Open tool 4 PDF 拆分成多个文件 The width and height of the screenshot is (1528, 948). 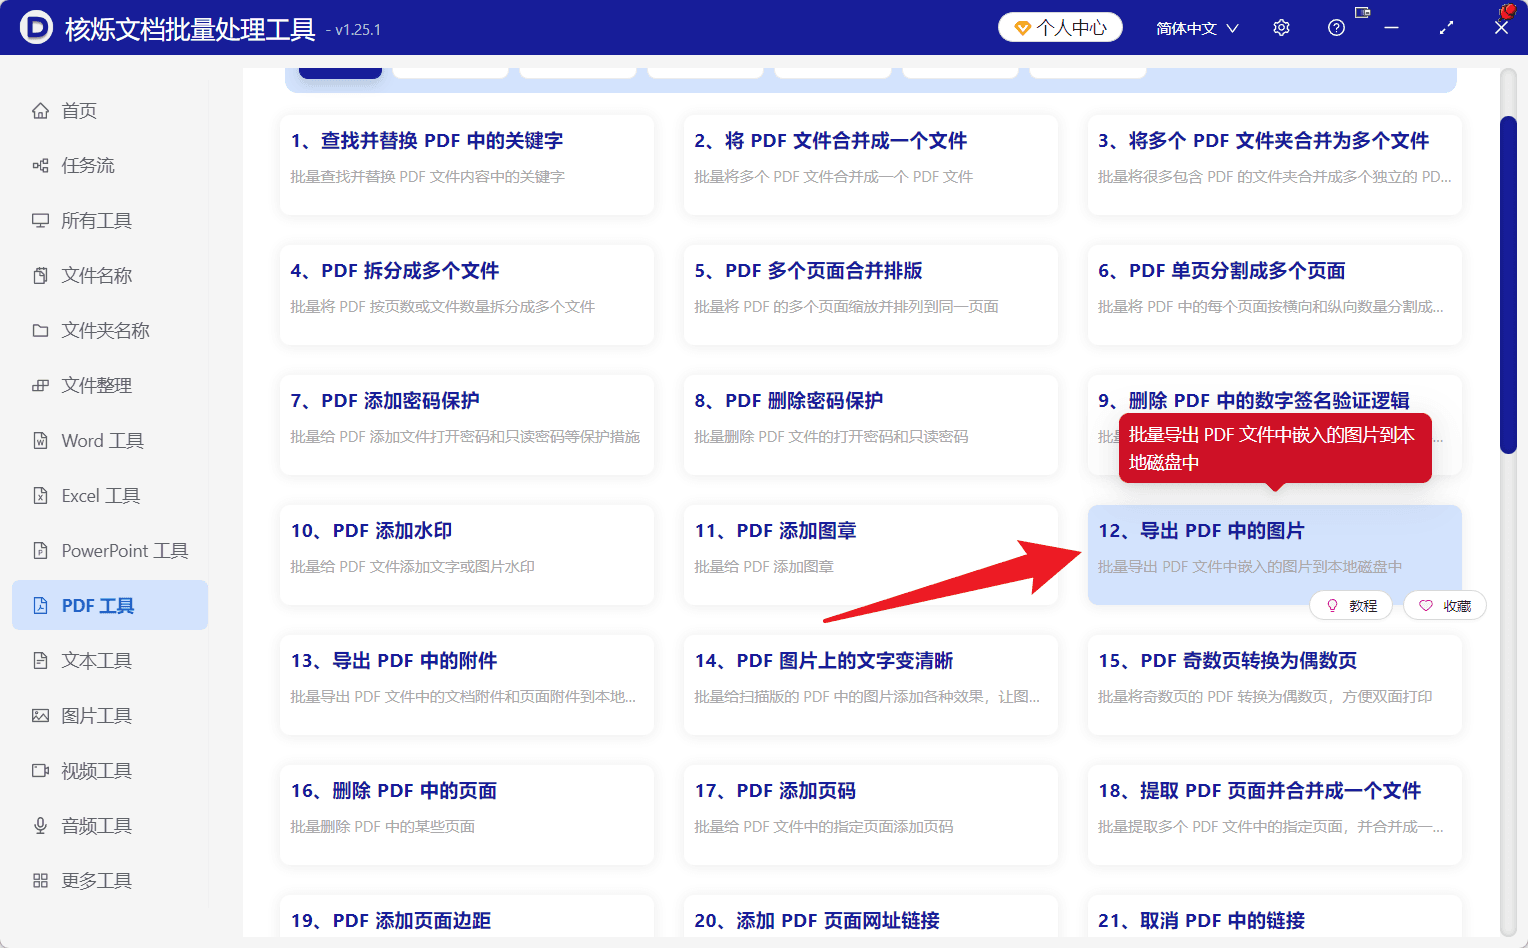(467, 295)
